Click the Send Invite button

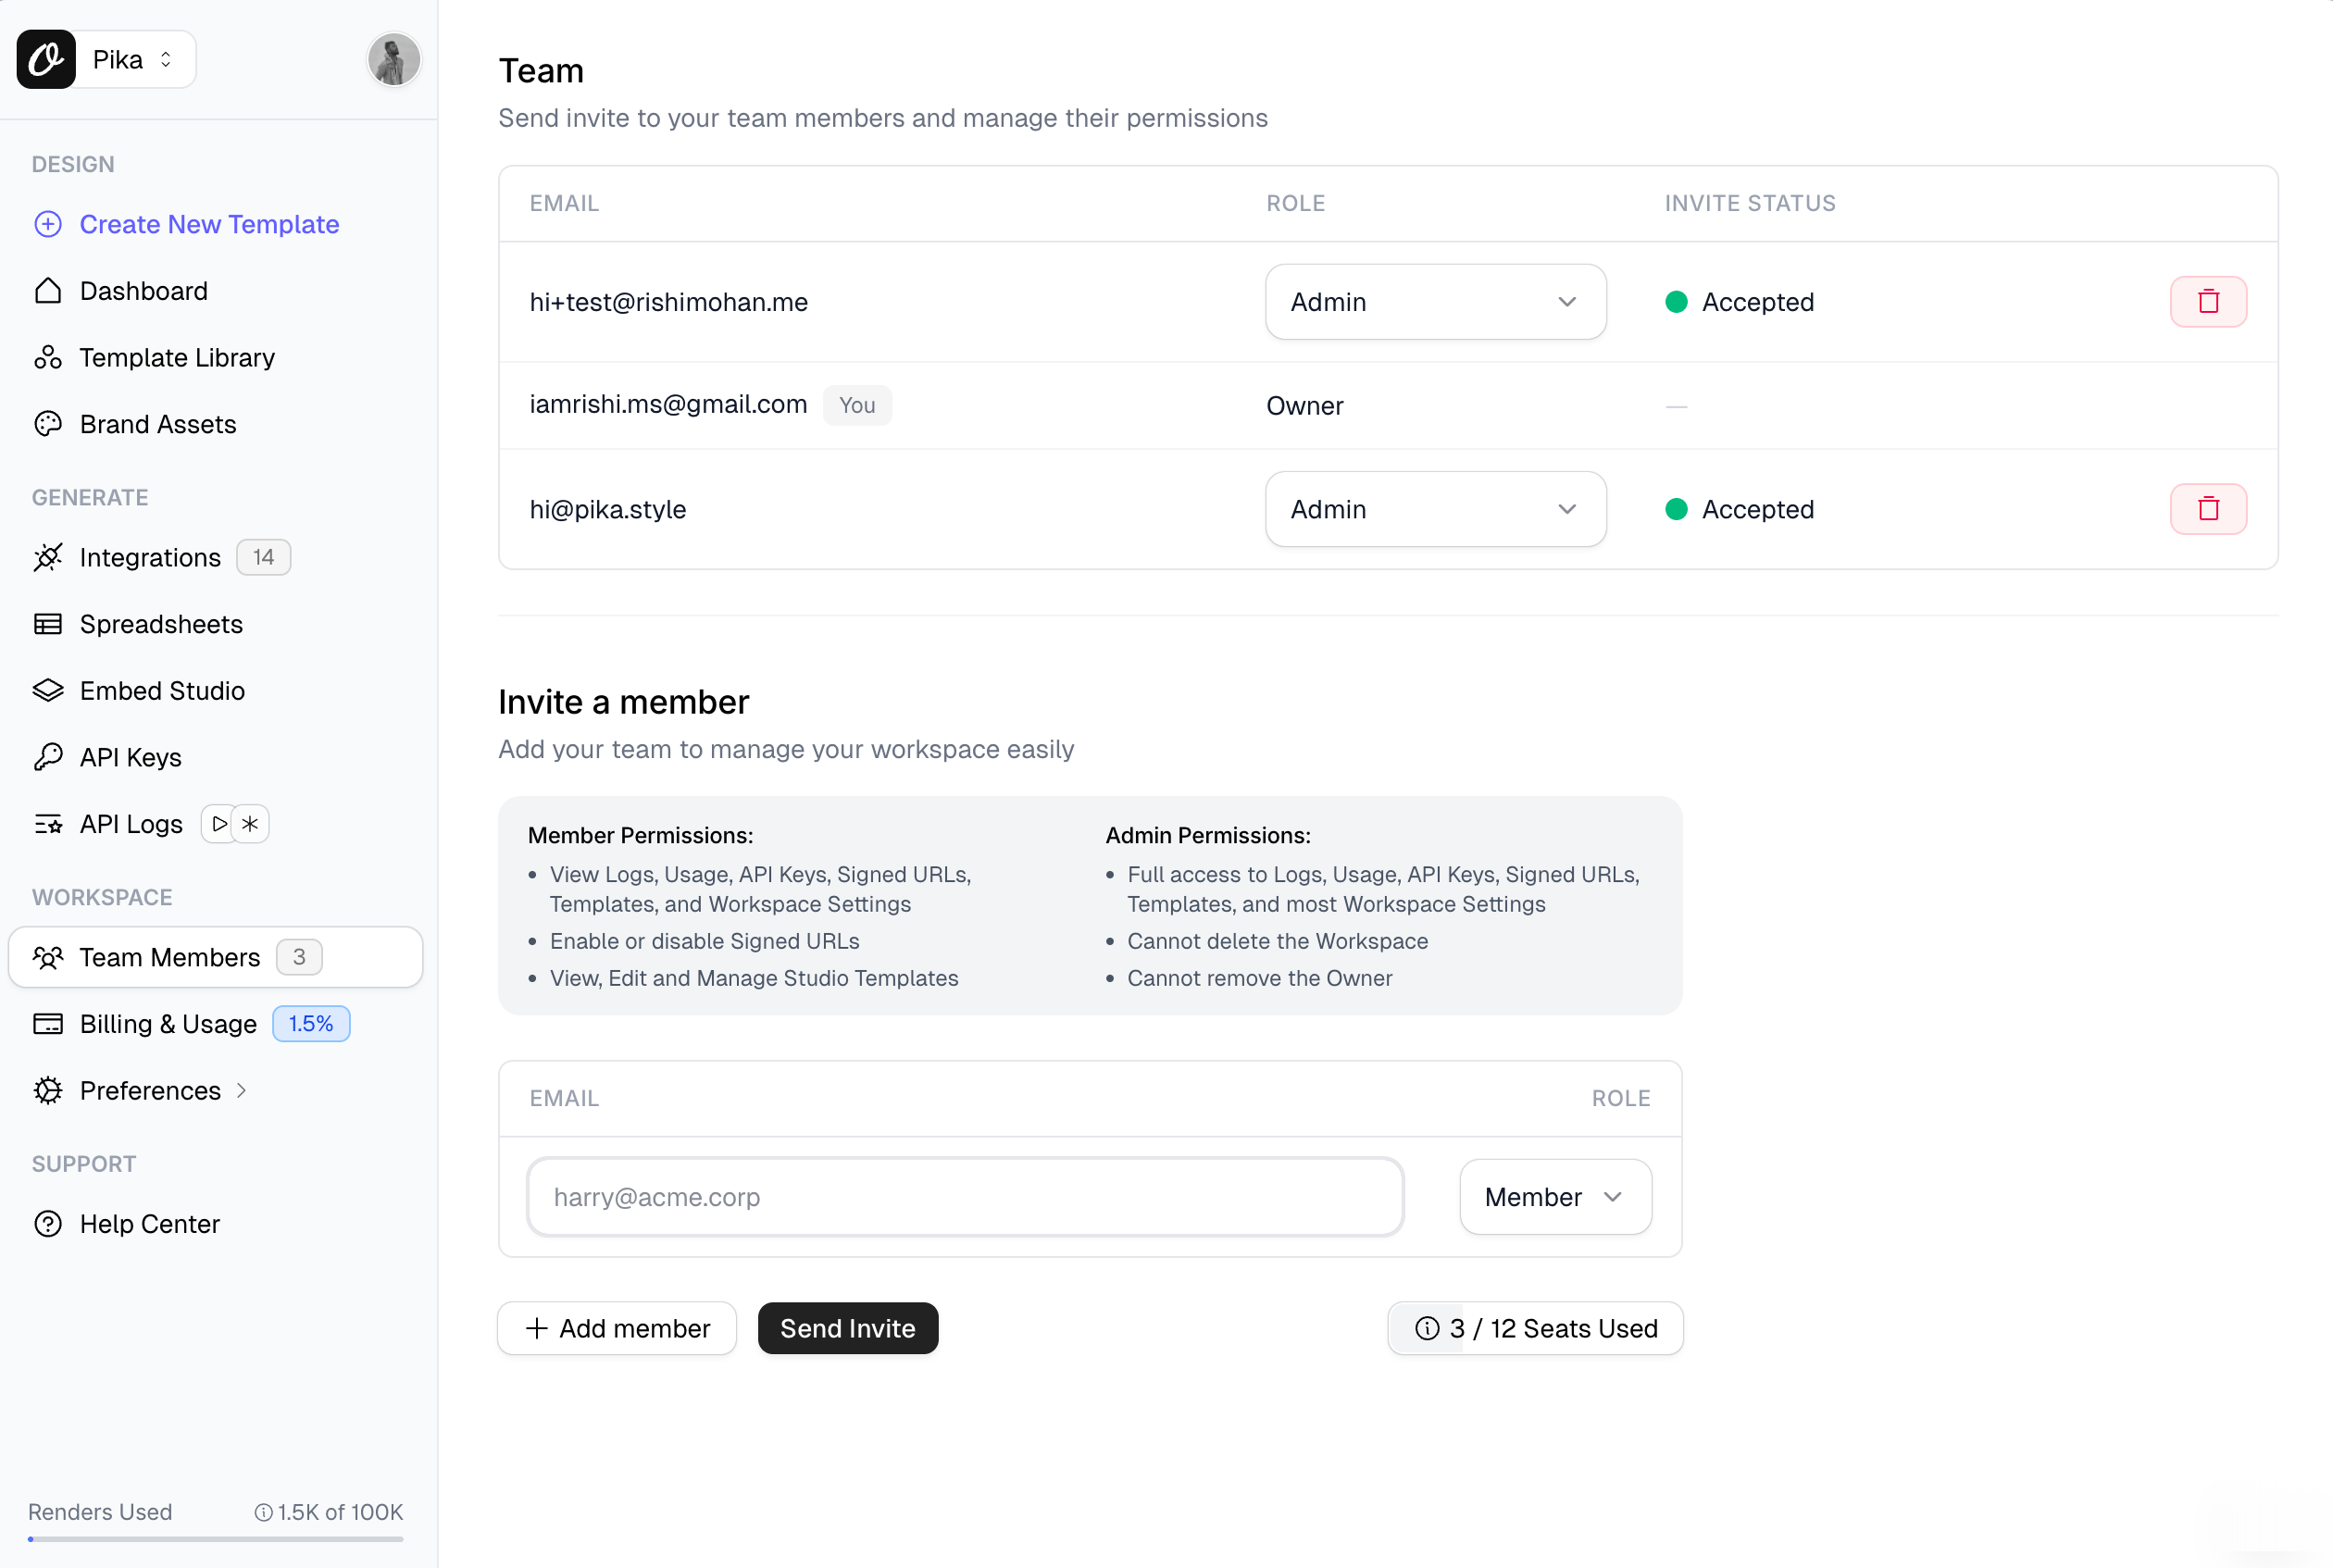point(847,1328)
